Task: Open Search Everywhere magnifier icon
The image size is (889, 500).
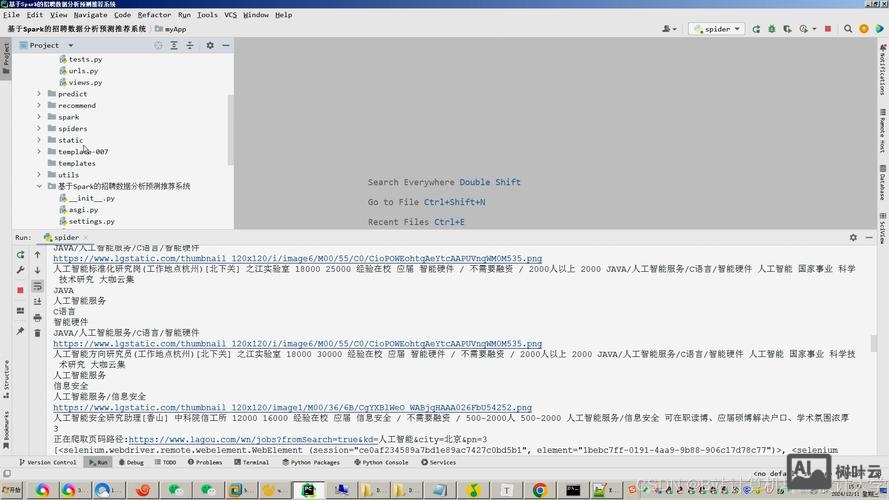Action: [848, 29]
